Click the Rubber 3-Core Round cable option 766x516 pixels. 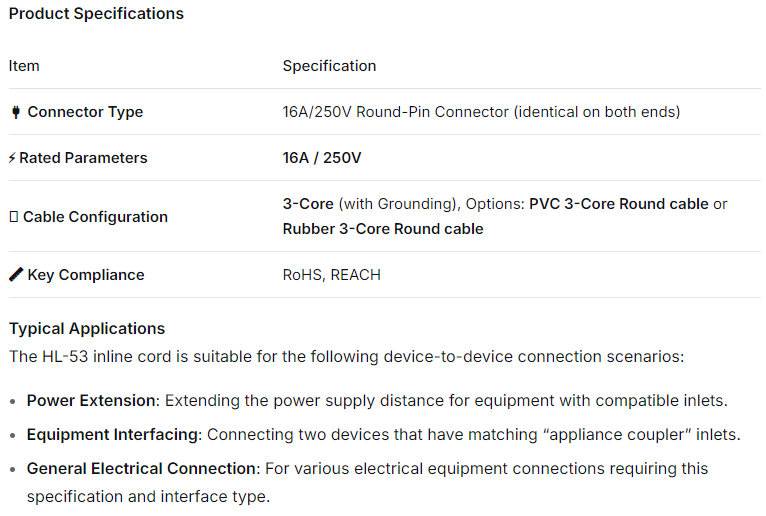point(383,229)
